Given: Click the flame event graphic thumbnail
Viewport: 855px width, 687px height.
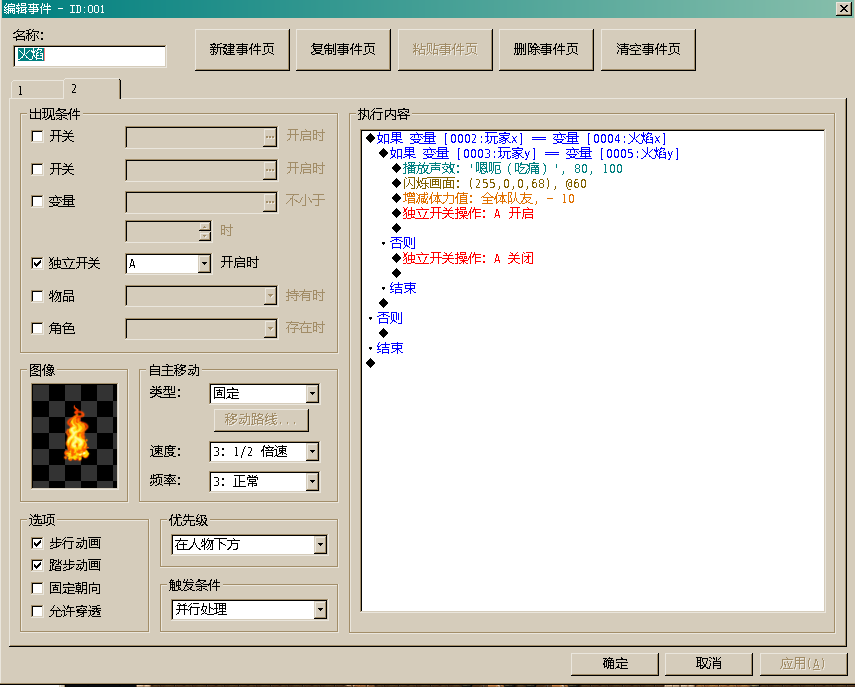Looking at the screenshot, I should pos(74,436).
